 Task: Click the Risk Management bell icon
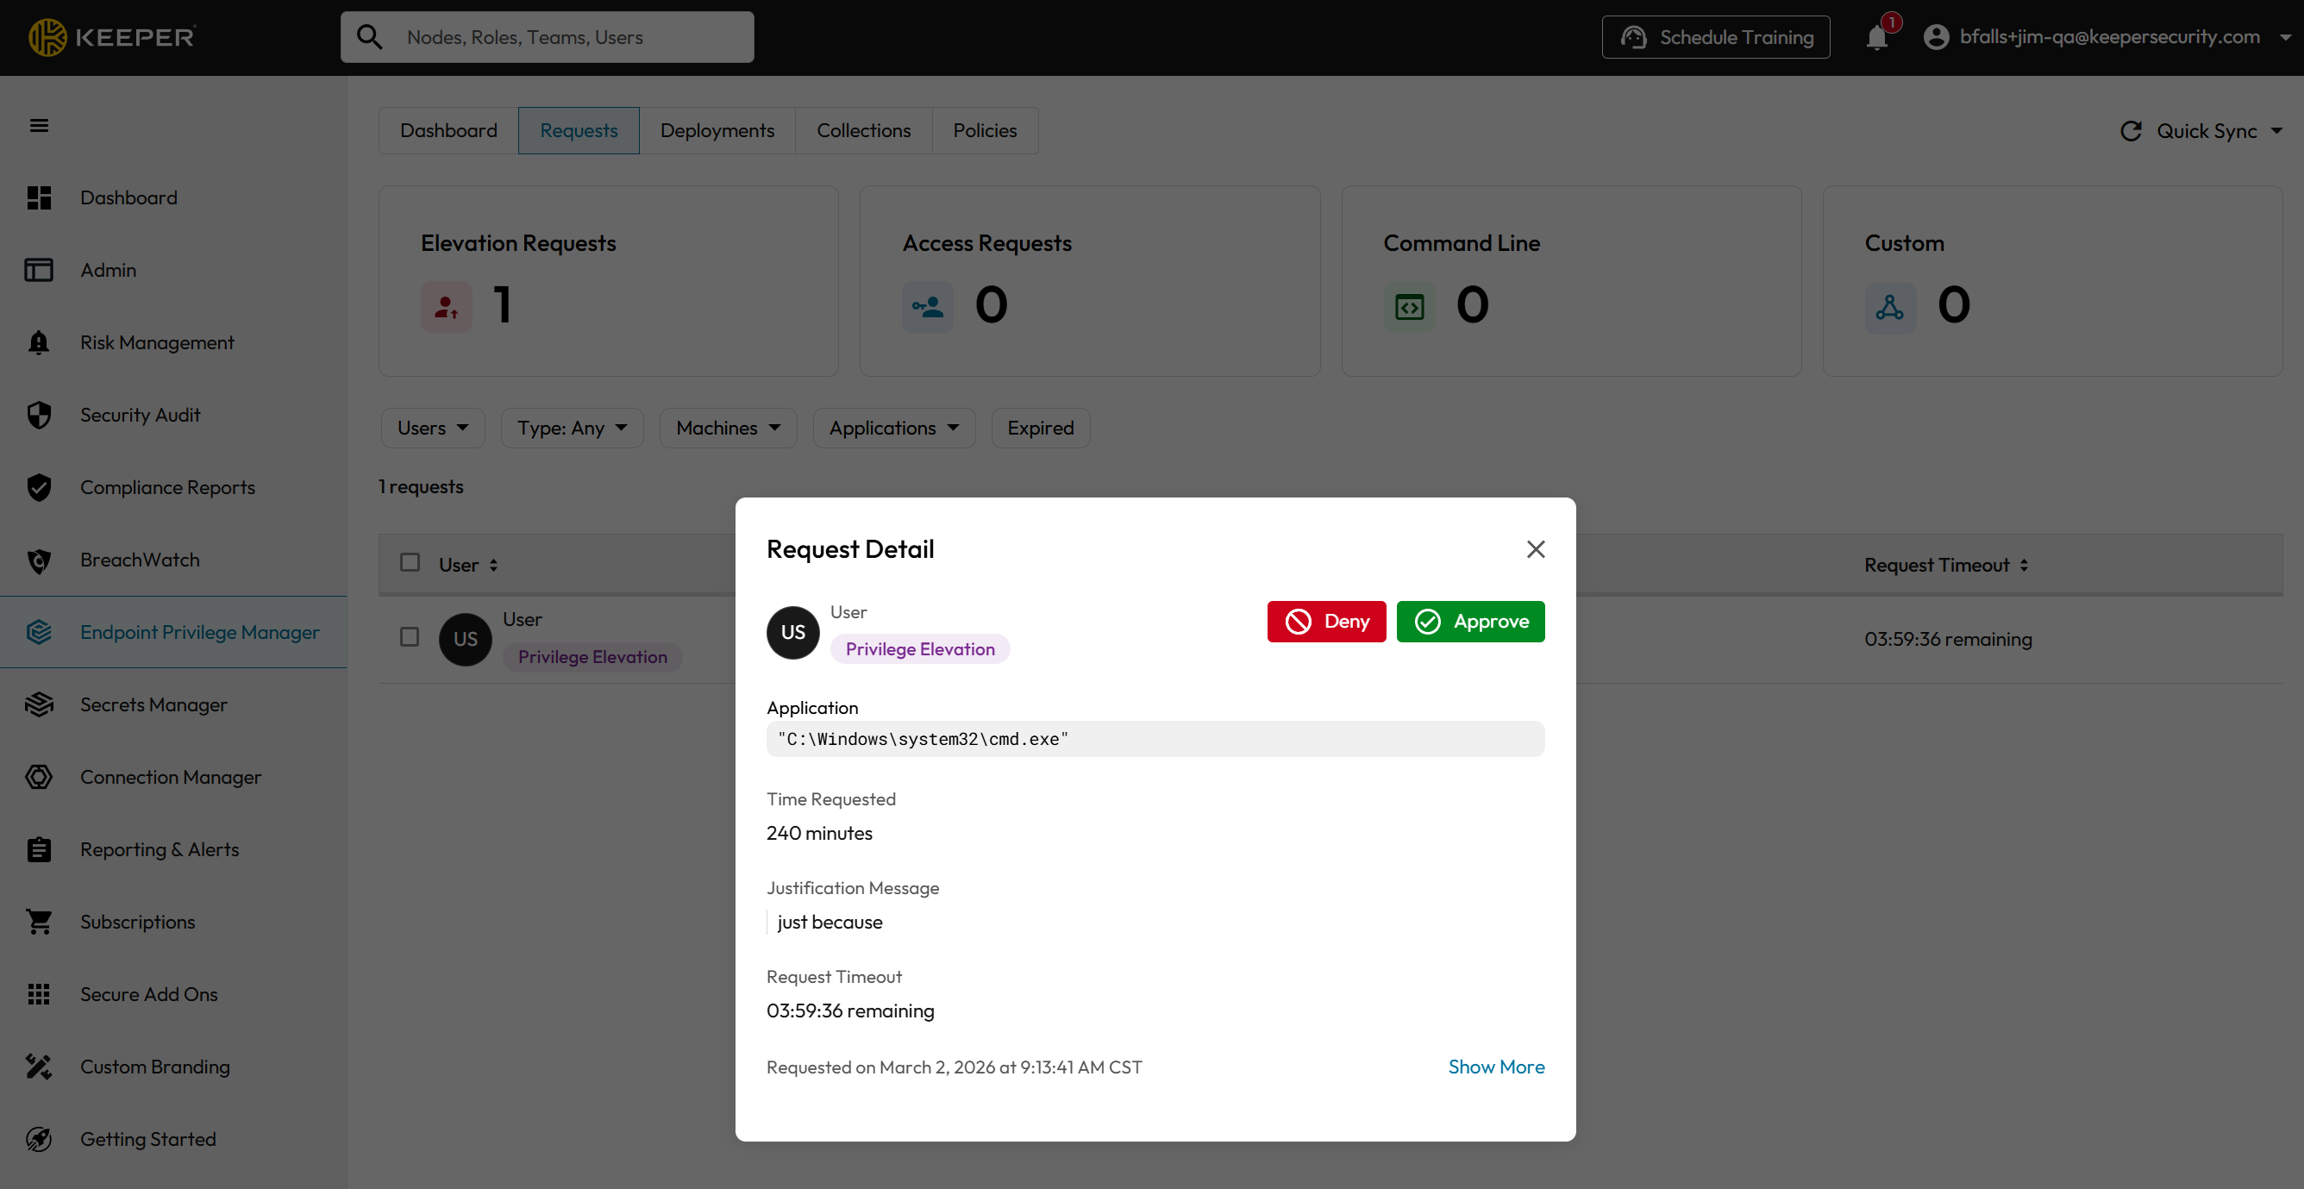[x=39, y=343]
